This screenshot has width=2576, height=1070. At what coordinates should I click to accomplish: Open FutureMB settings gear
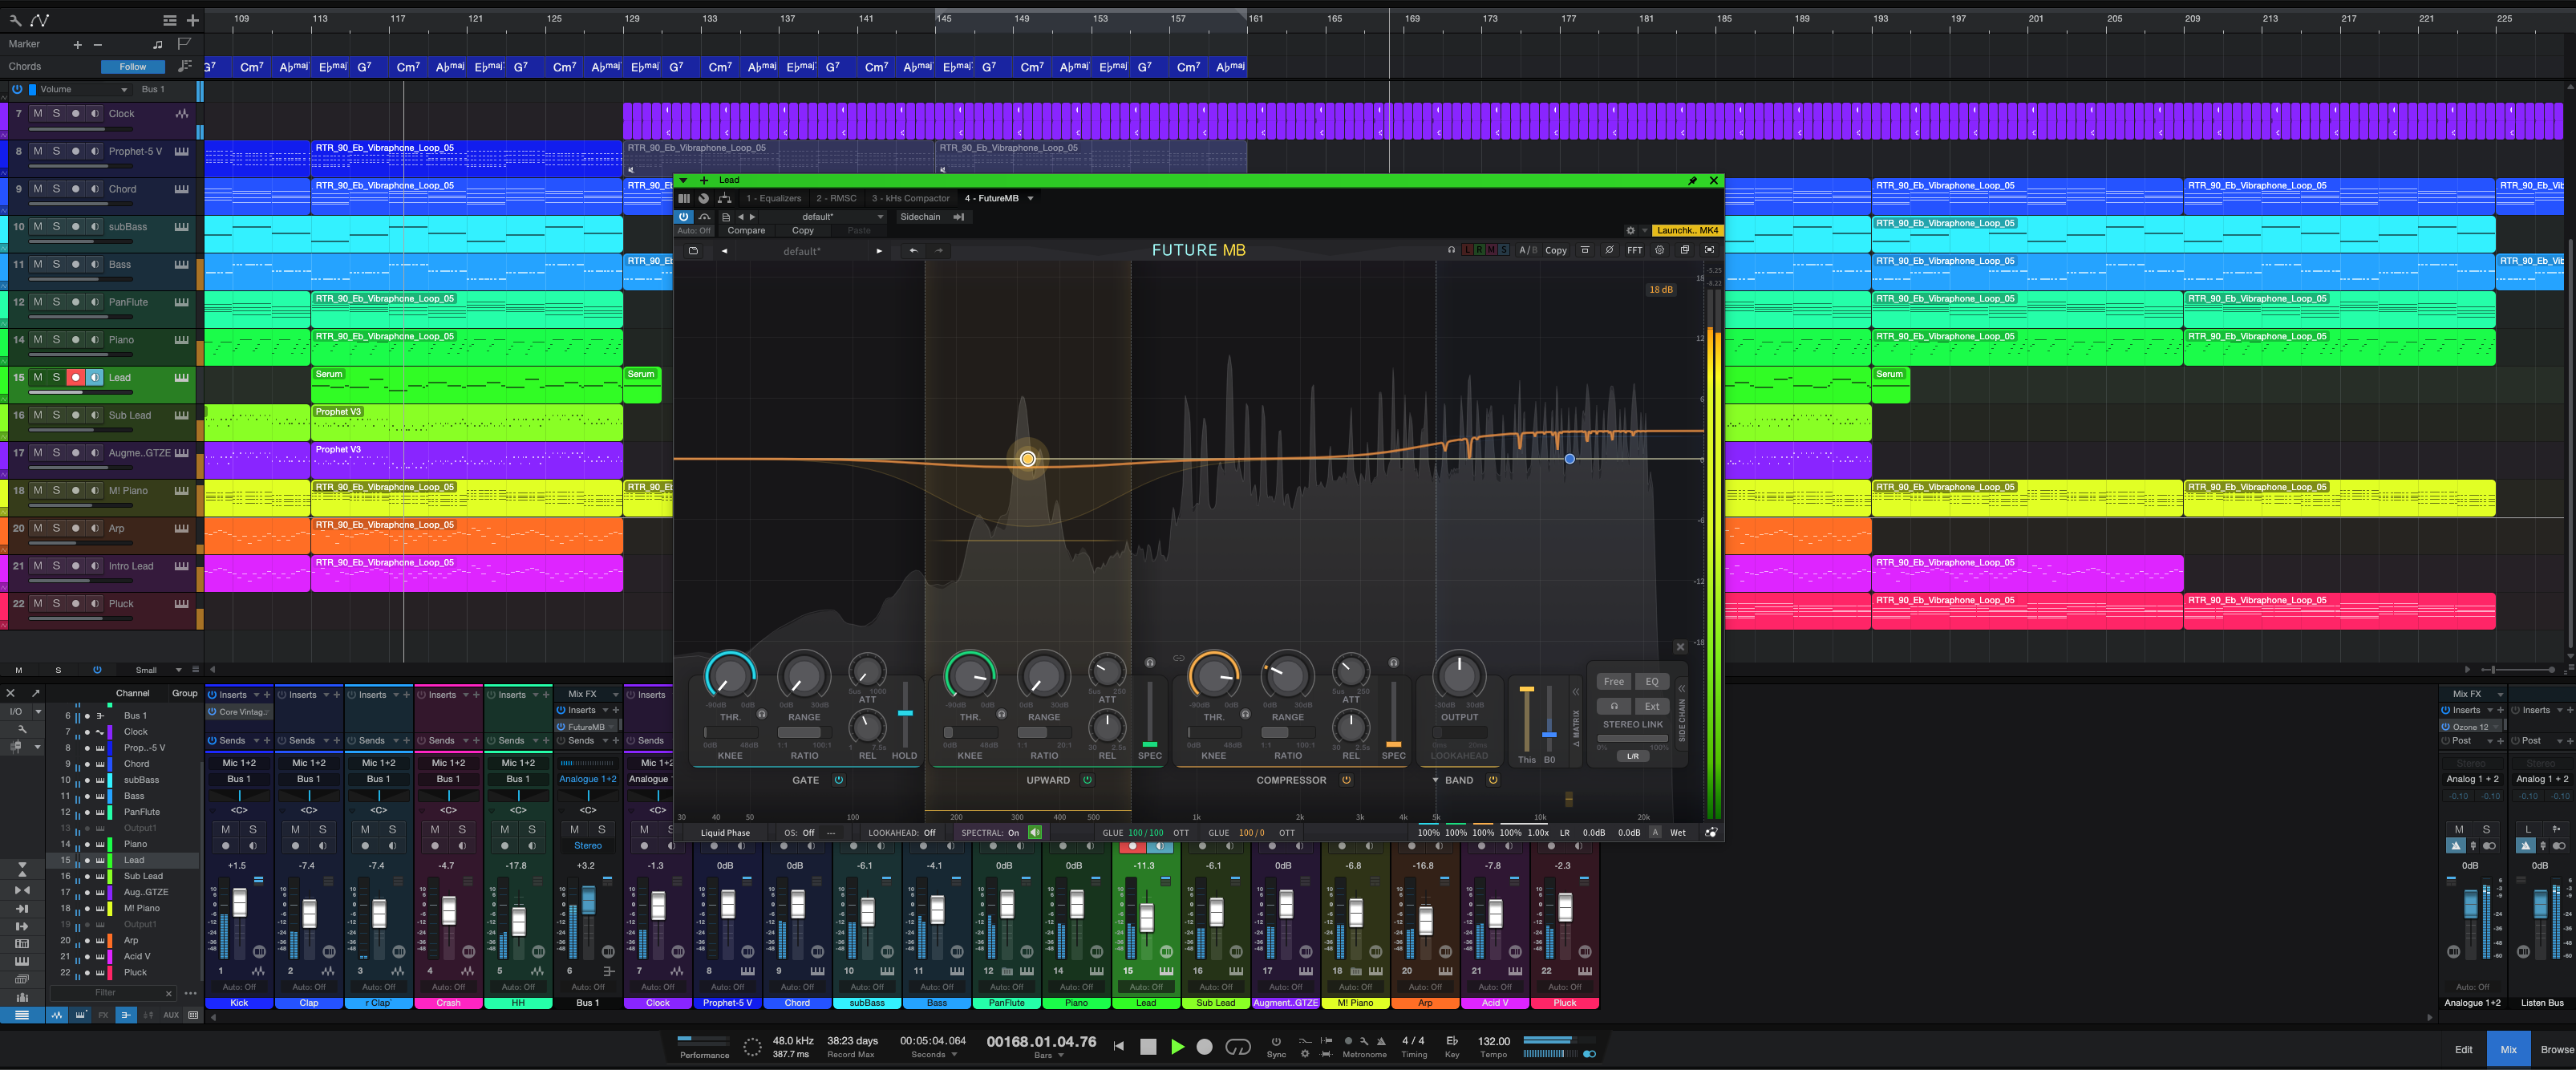pyautogui.click(x=1659, y=250)
